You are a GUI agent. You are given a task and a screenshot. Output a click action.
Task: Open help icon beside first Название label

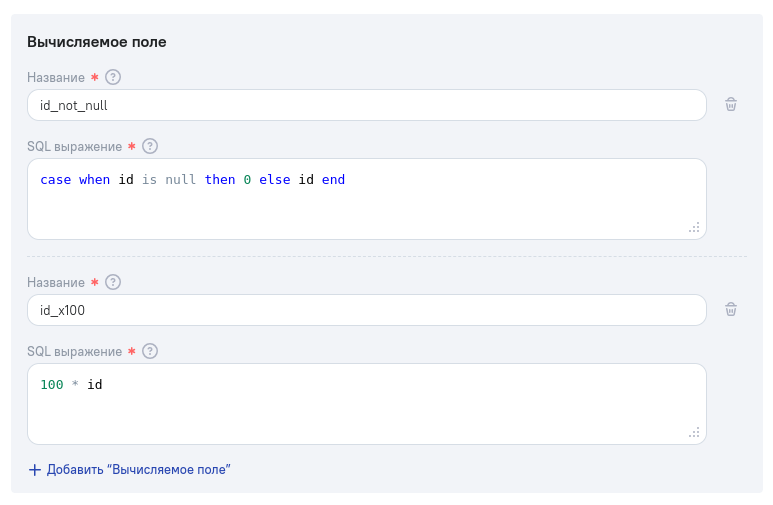[113, 77]
